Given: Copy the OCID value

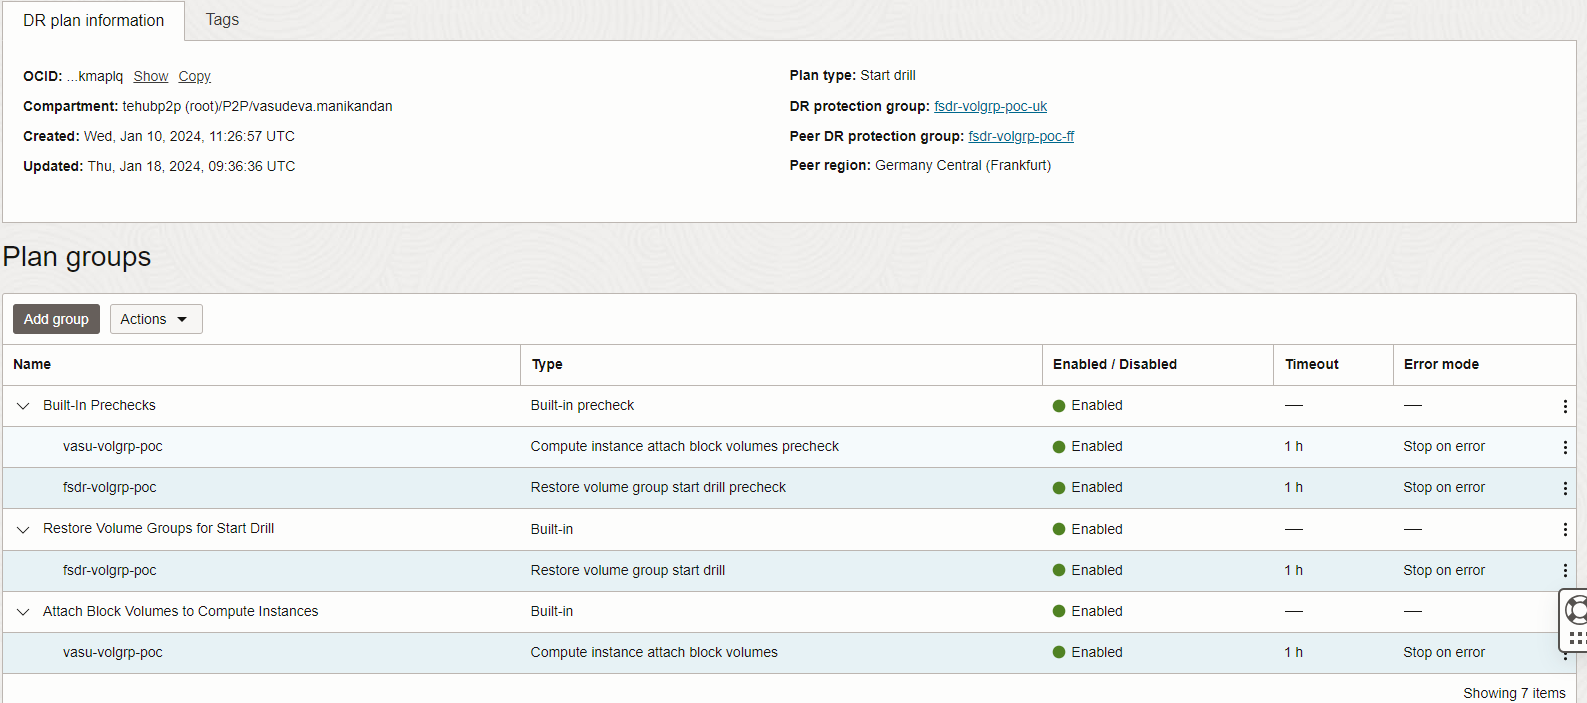Looking at the screenshot, I should [x=194, y=77].
